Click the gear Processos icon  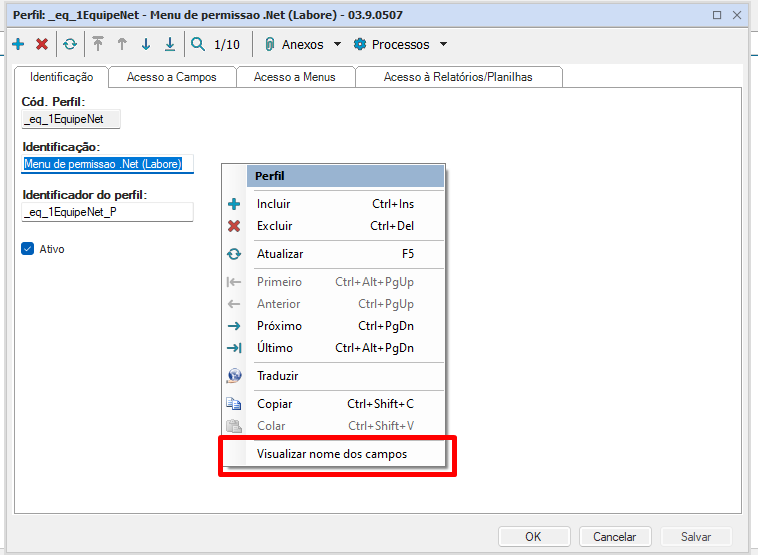click(360, 44)
